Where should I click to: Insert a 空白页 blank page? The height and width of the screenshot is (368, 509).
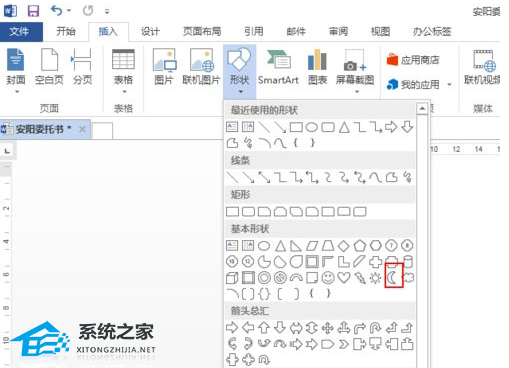click(49, 67)
